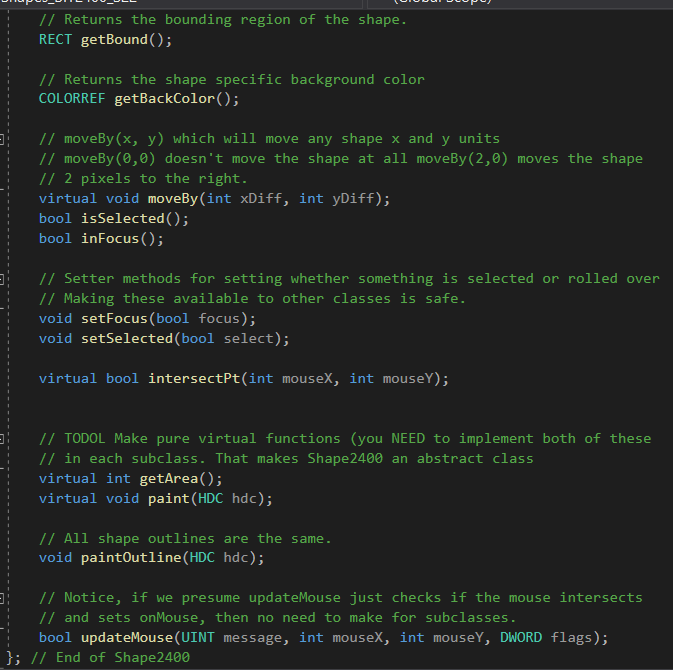This screenshot has height=670, width=673.
Task: Click the COLORREF type keyword
Action: coord(72,98)
